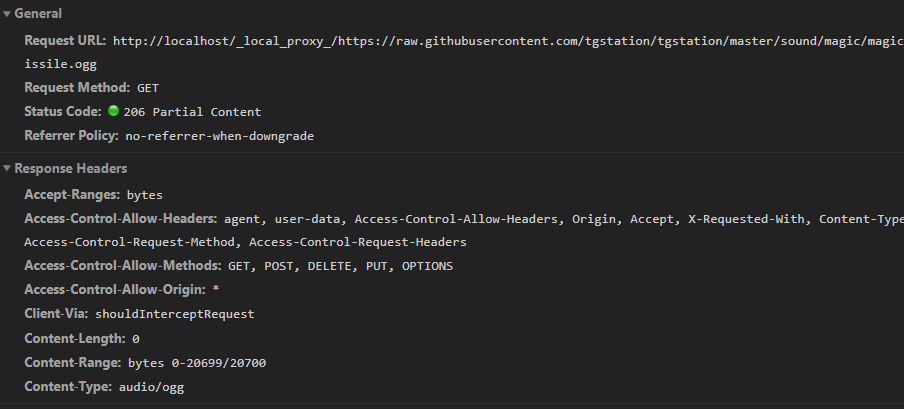Click the issile.ogg wrapped URL text
The width and height of the screenshot is (904, 409).
tap(61, 64)
